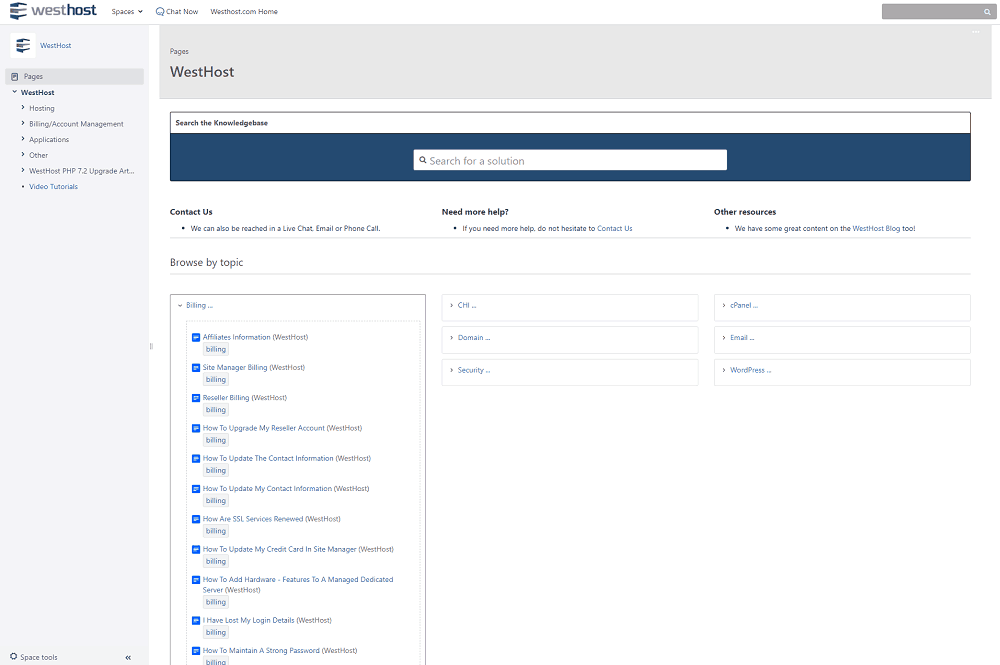Click the Space tools gear icon

click(x=13, y=656)
